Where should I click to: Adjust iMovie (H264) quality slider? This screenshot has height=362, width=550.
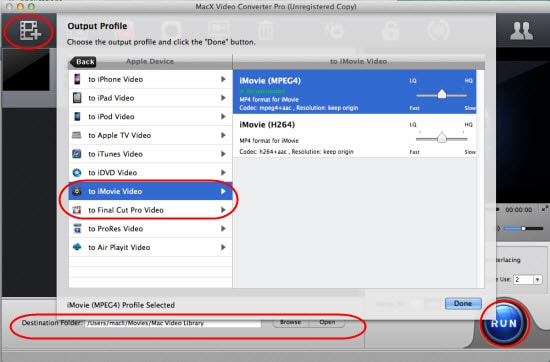[x=442, y=138]
